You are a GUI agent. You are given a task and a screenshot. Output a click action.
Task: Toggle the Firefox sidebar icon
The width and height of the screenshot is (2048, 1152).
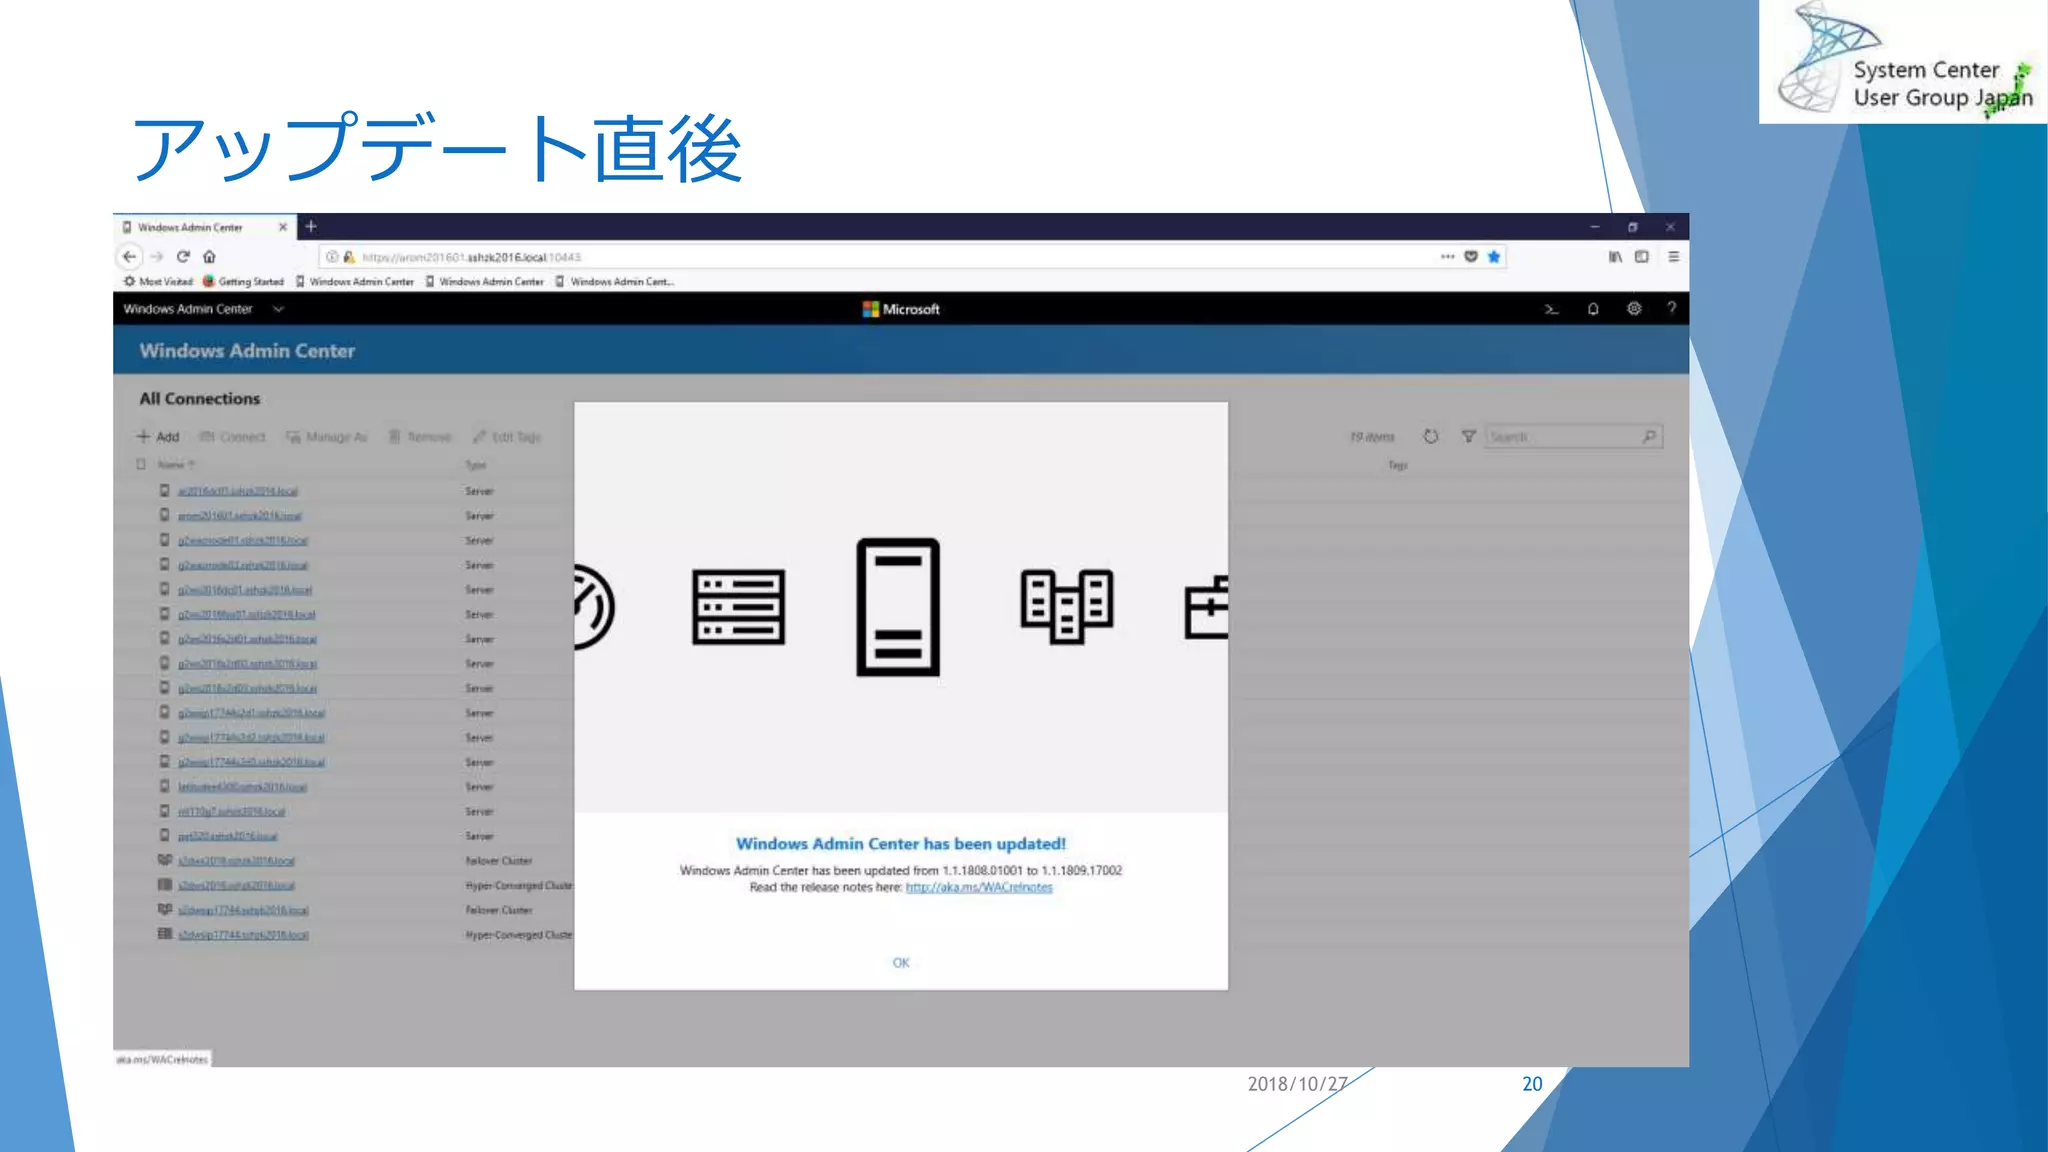click(1642, 257)
